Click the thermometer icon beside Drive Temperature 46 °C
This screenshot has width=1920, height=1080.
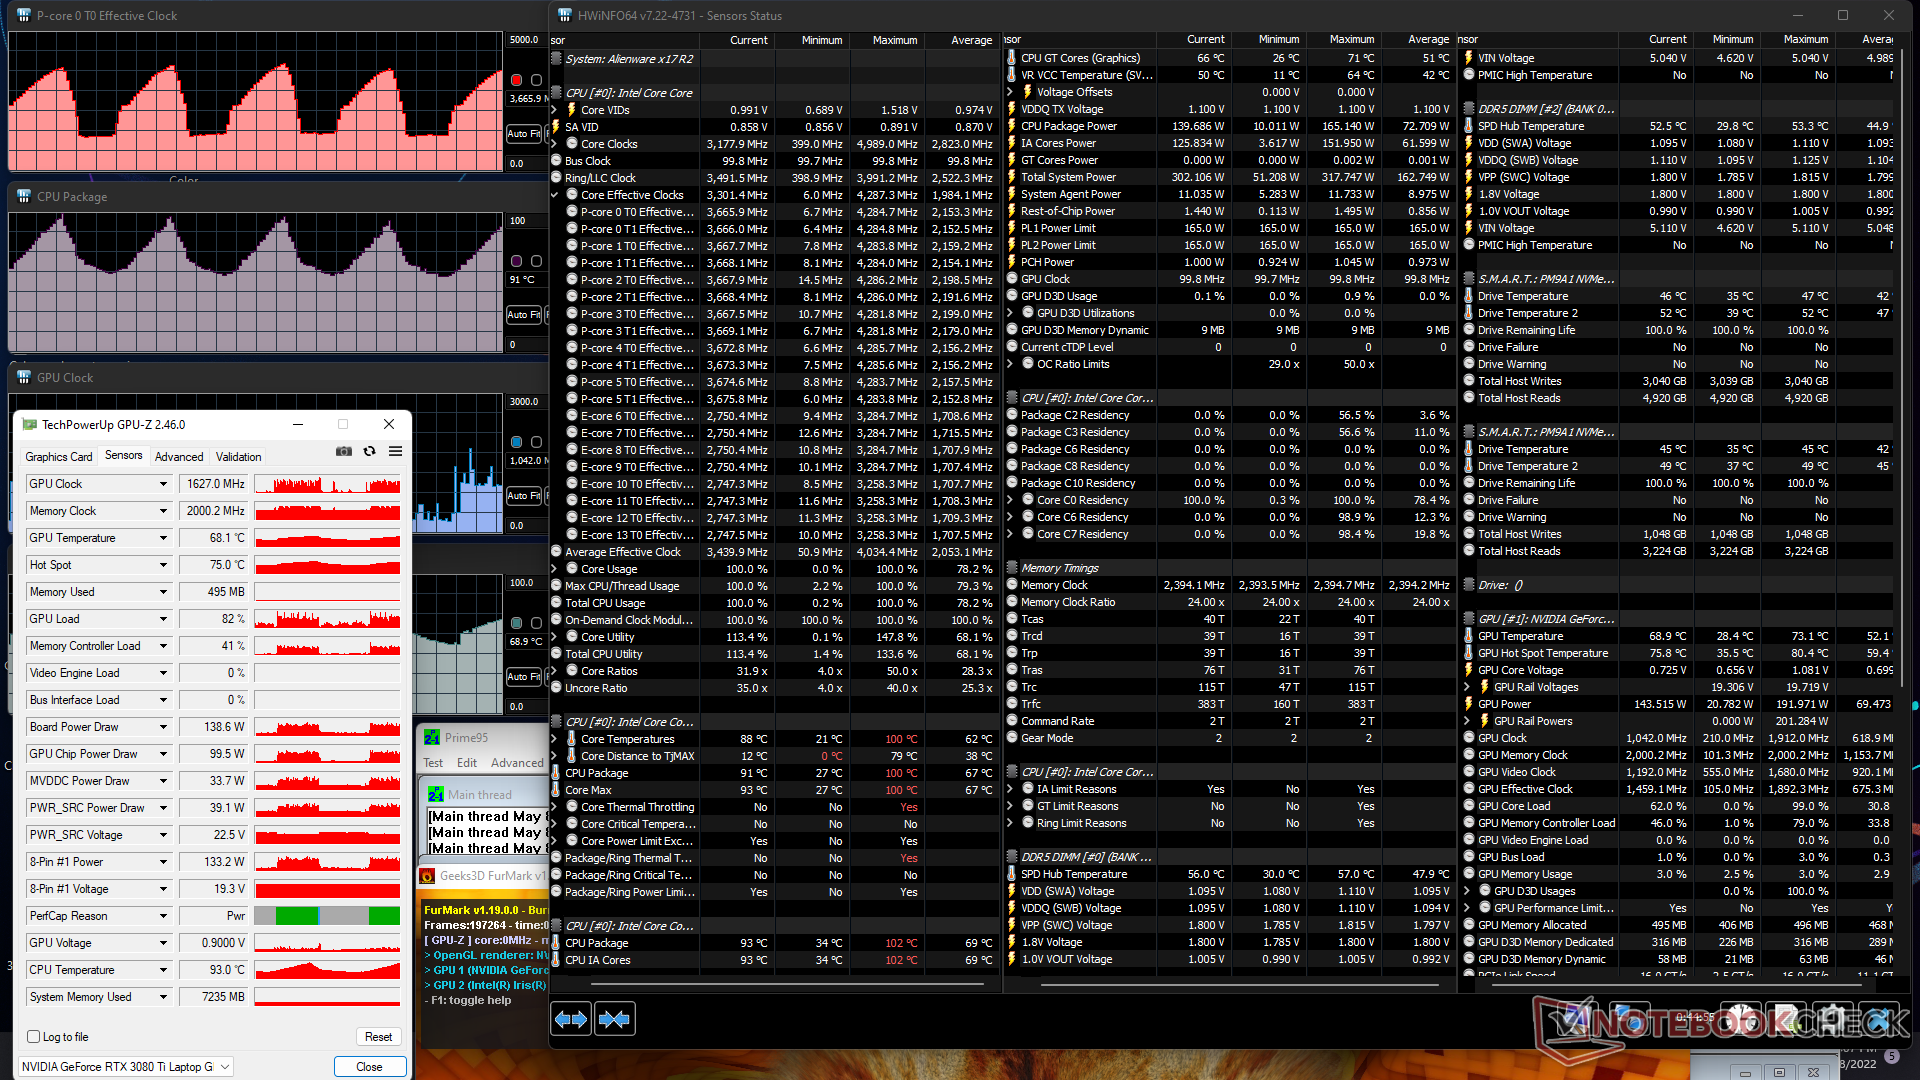coord(1469,296)
